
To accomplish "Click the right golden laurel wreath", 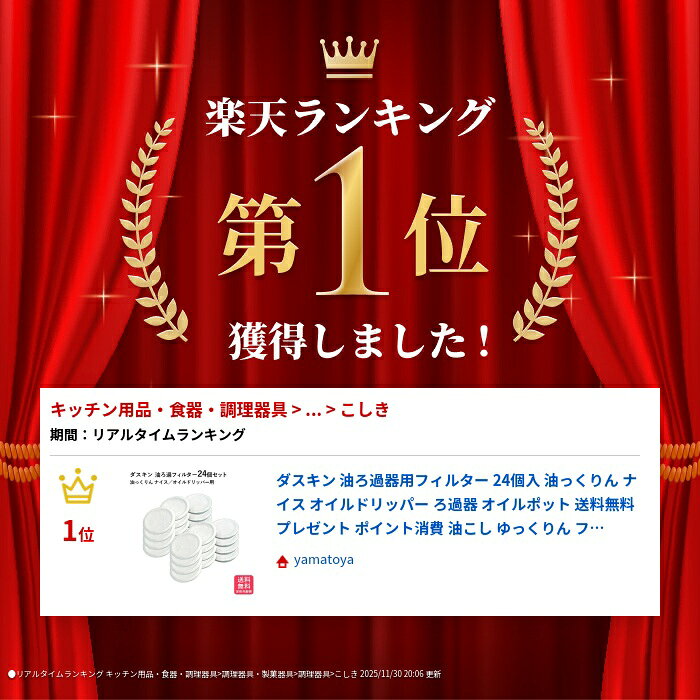I will 547,230.
